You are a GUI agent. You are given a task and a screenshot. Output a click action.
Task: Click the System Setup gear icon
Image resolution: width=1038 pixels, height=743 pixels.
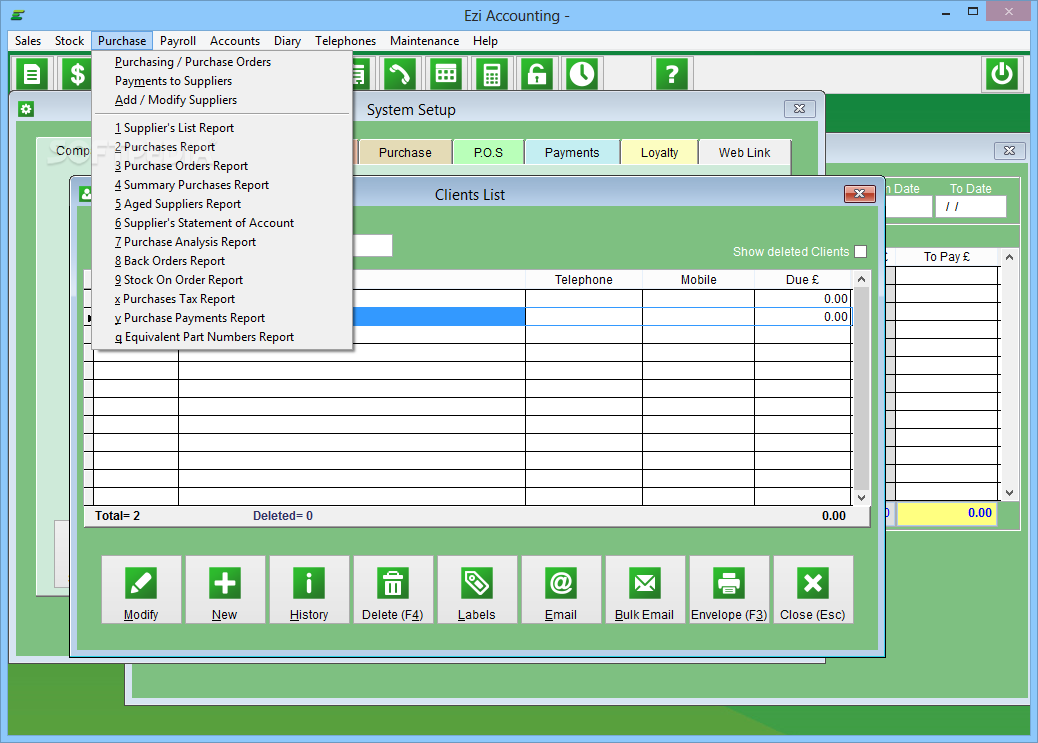(x=26, y=109)
